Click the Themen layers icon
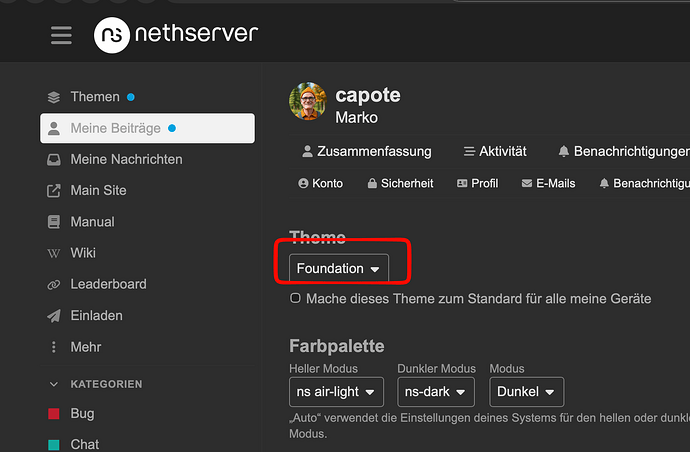The height and width of the screenshot is (452, 690). (54, 97)
